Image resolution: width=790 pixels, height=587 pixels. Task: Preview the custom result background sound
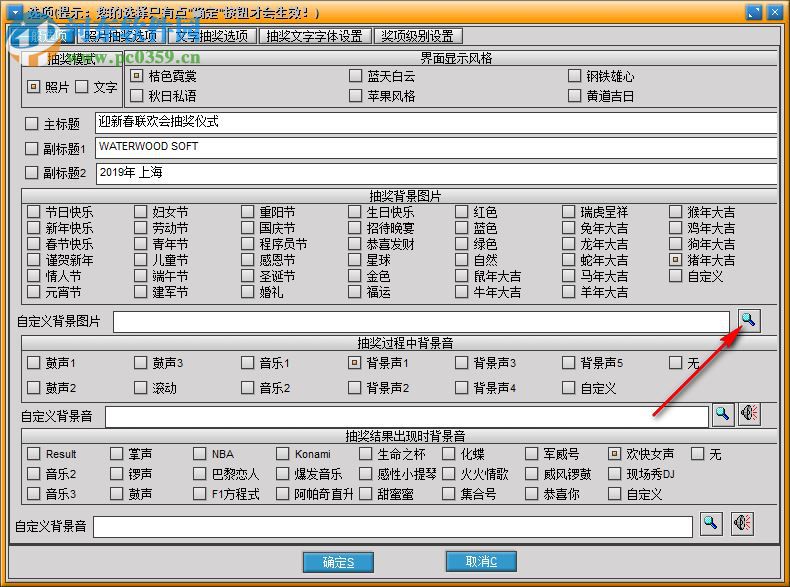click(x=743, y=524)
